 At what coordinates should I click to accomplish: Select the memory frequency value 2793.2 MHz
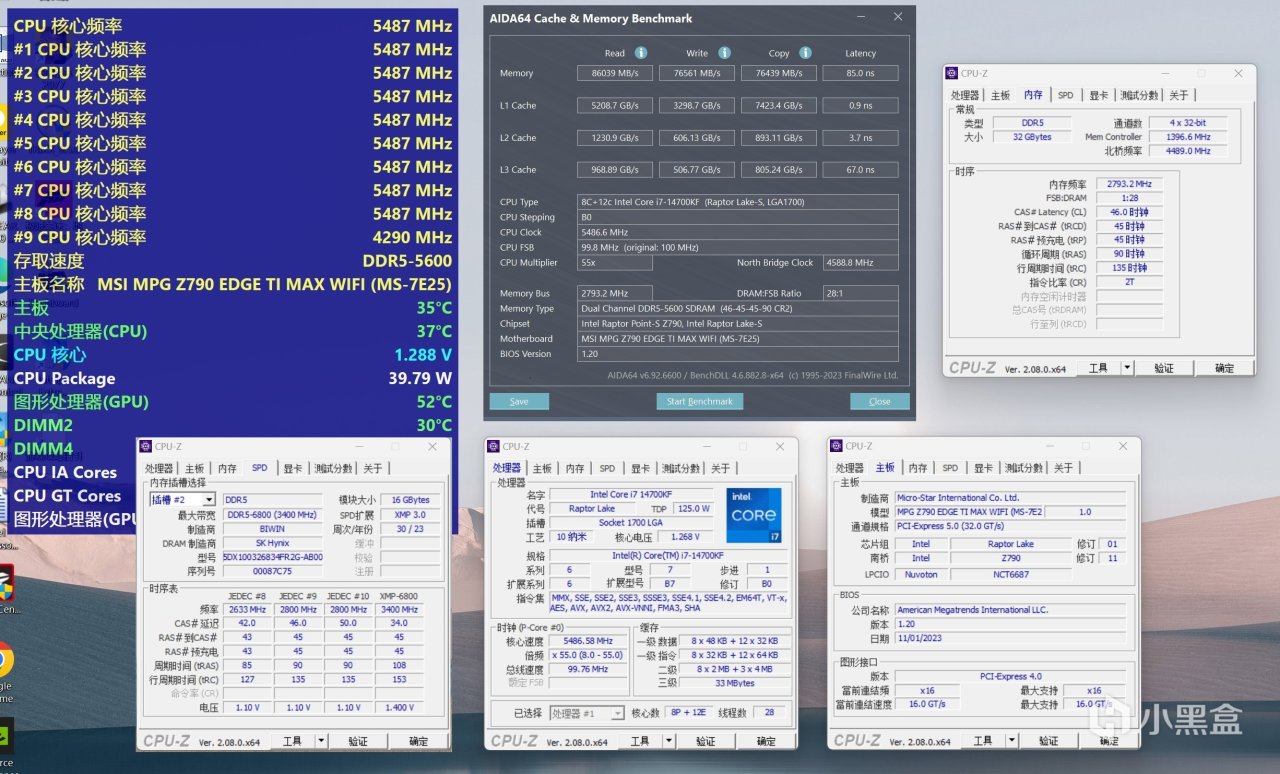[x=1130, y=184]
